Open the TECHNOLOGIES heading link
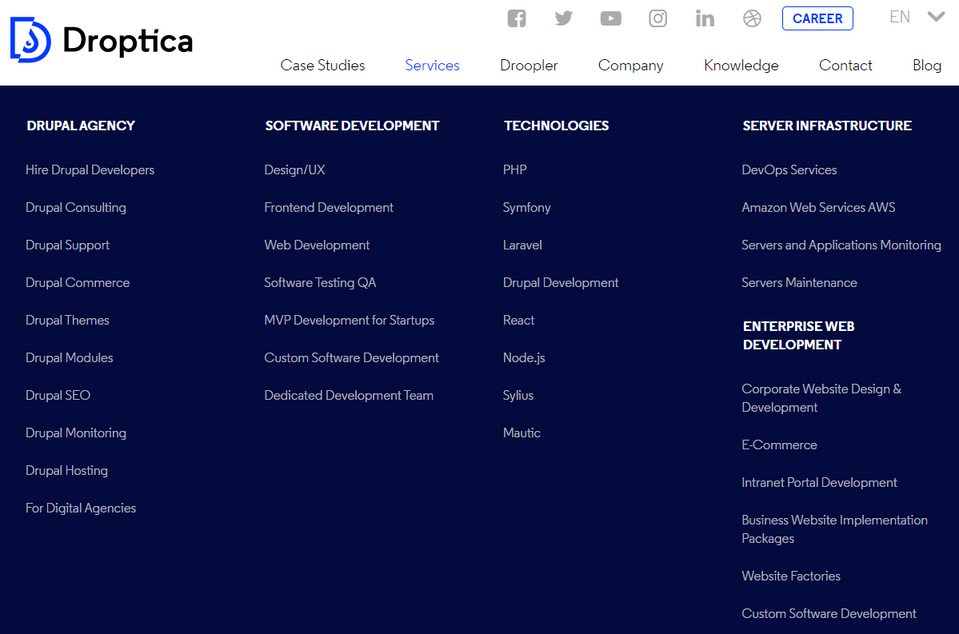The image size is (959, 634). click(x=556, y=125)
